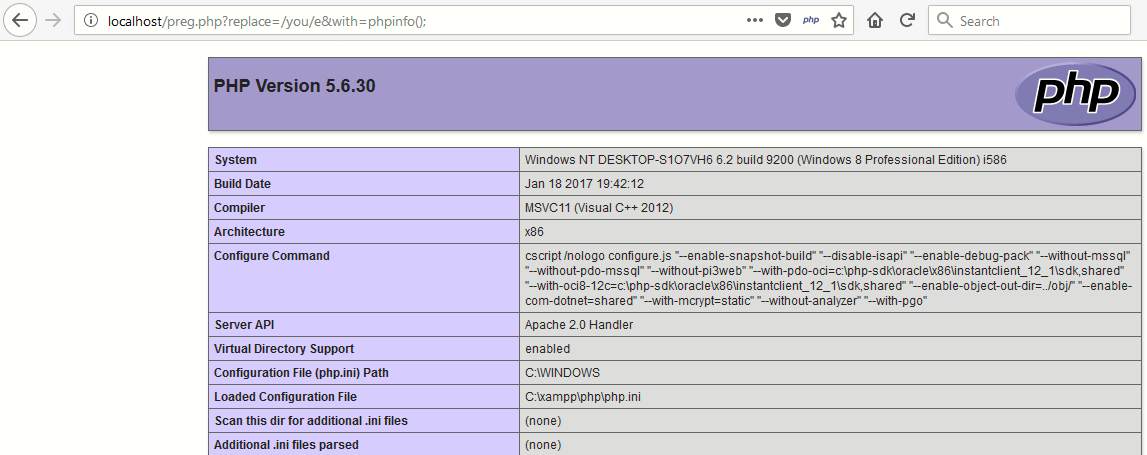Image resolution: width=1147 pixels, height=455 pixels.
Task: Click the Compiler label cell
Action: (x=364, y=208)
